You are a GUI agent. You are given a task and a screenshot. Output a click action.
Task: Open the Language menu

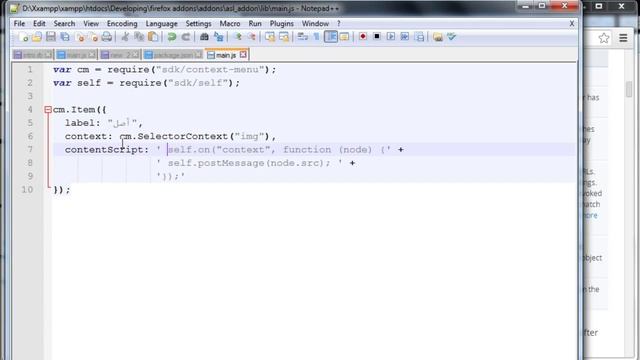161,24
